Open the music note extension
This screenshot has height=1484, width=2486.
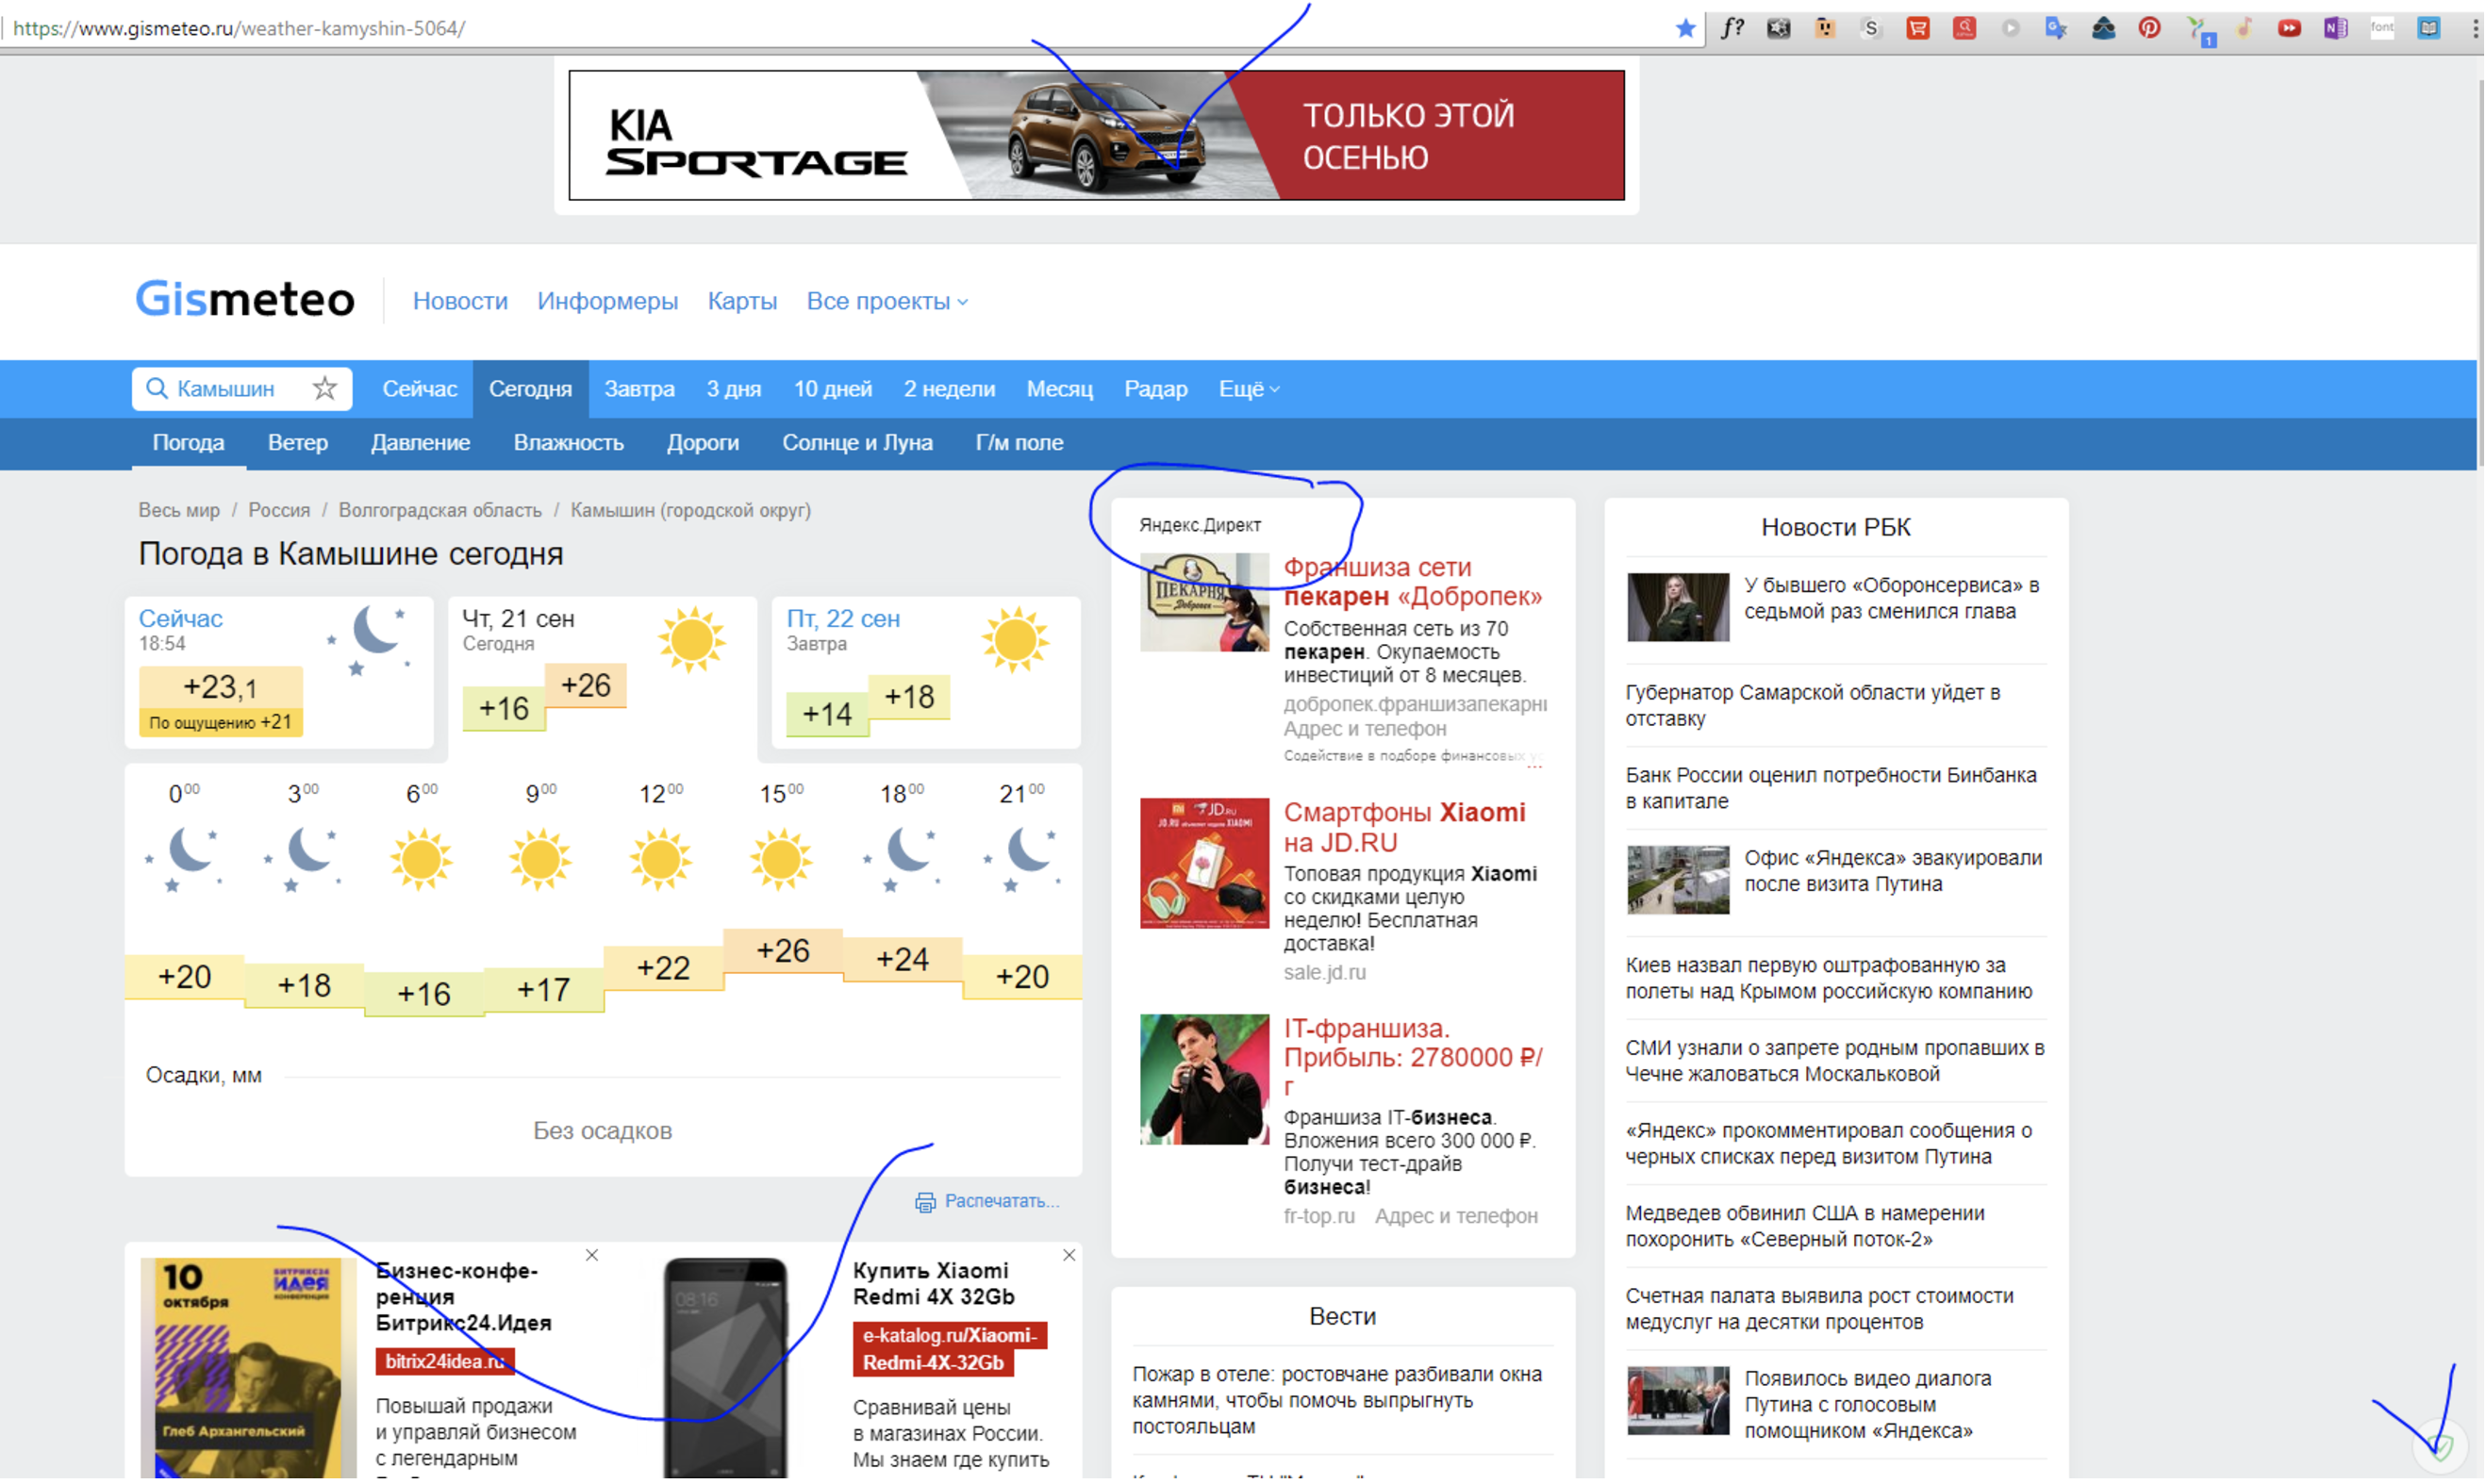(x=2244, y=28)
